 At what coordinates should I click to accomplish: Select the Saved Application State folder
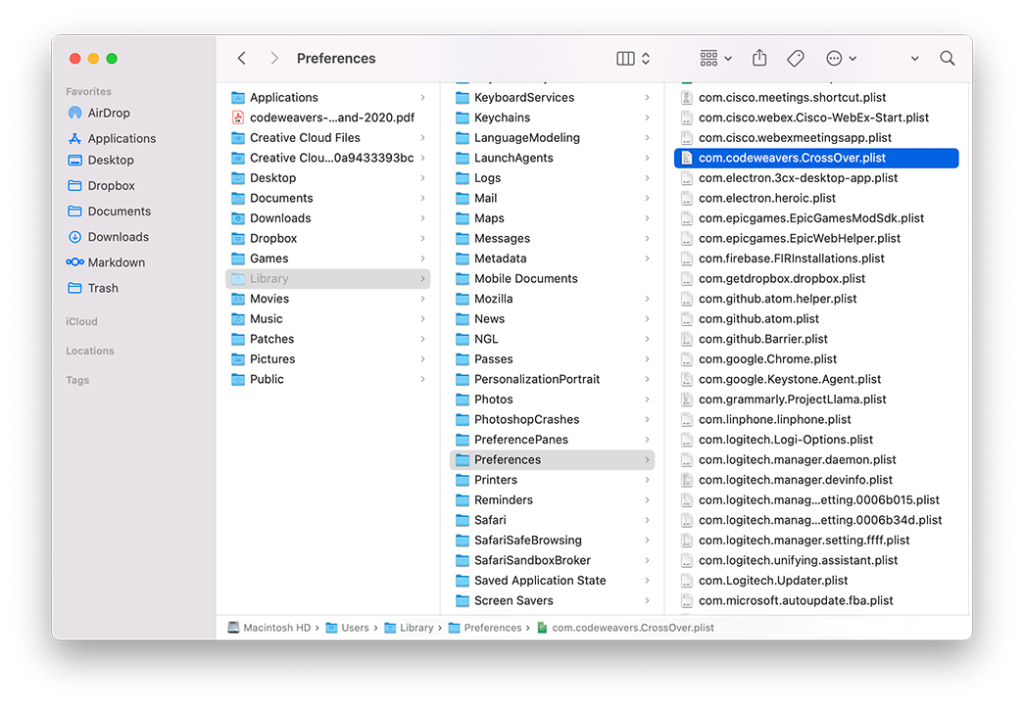point(539,581)
